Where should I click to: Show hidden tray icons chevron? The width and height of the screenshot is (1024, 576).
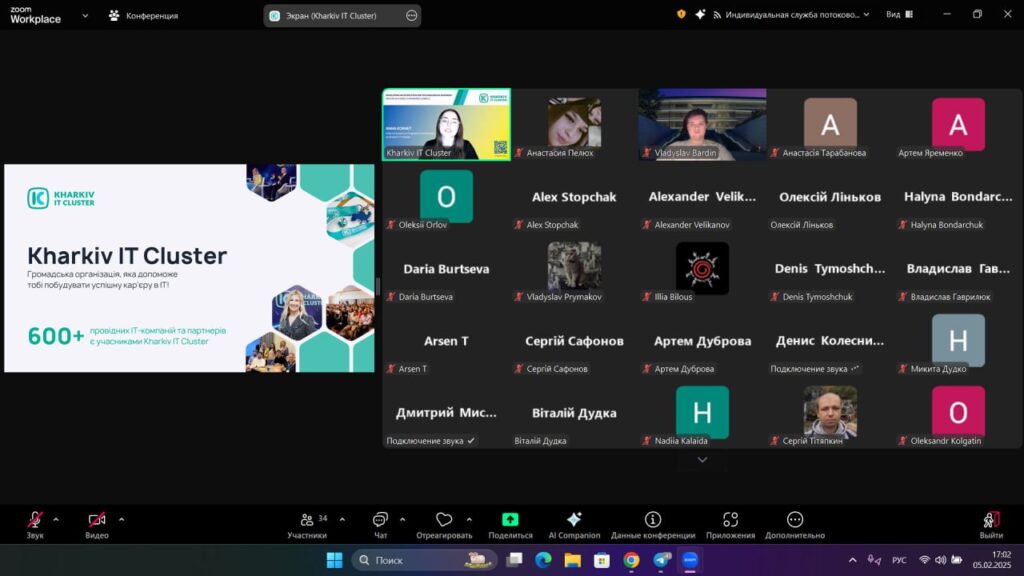[x=852, y=560]
